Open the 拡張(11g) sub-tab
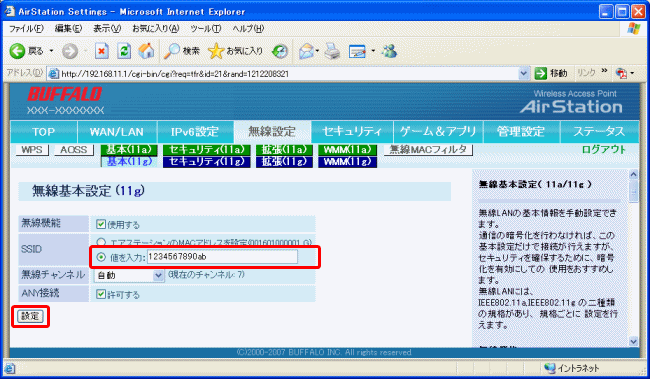Screen dimensions: 650x379 (x=284, y=162)
